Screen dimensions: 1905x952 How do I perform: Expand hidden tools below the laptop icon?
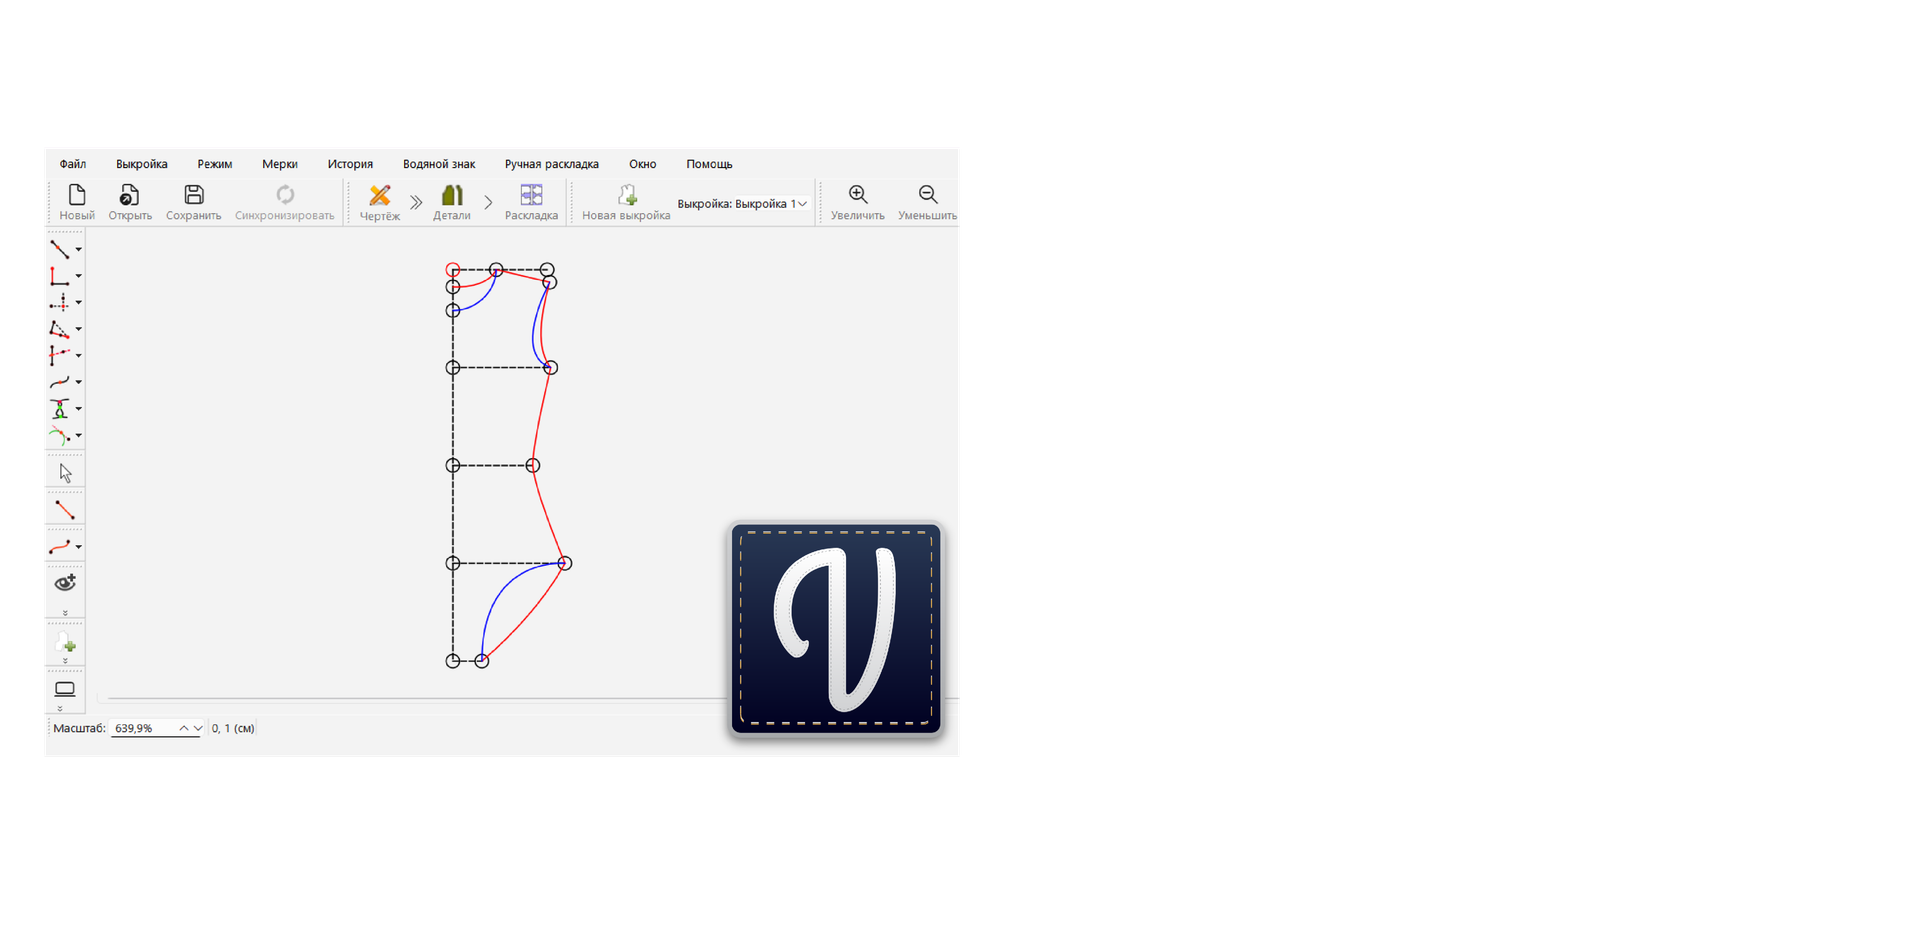60,708
